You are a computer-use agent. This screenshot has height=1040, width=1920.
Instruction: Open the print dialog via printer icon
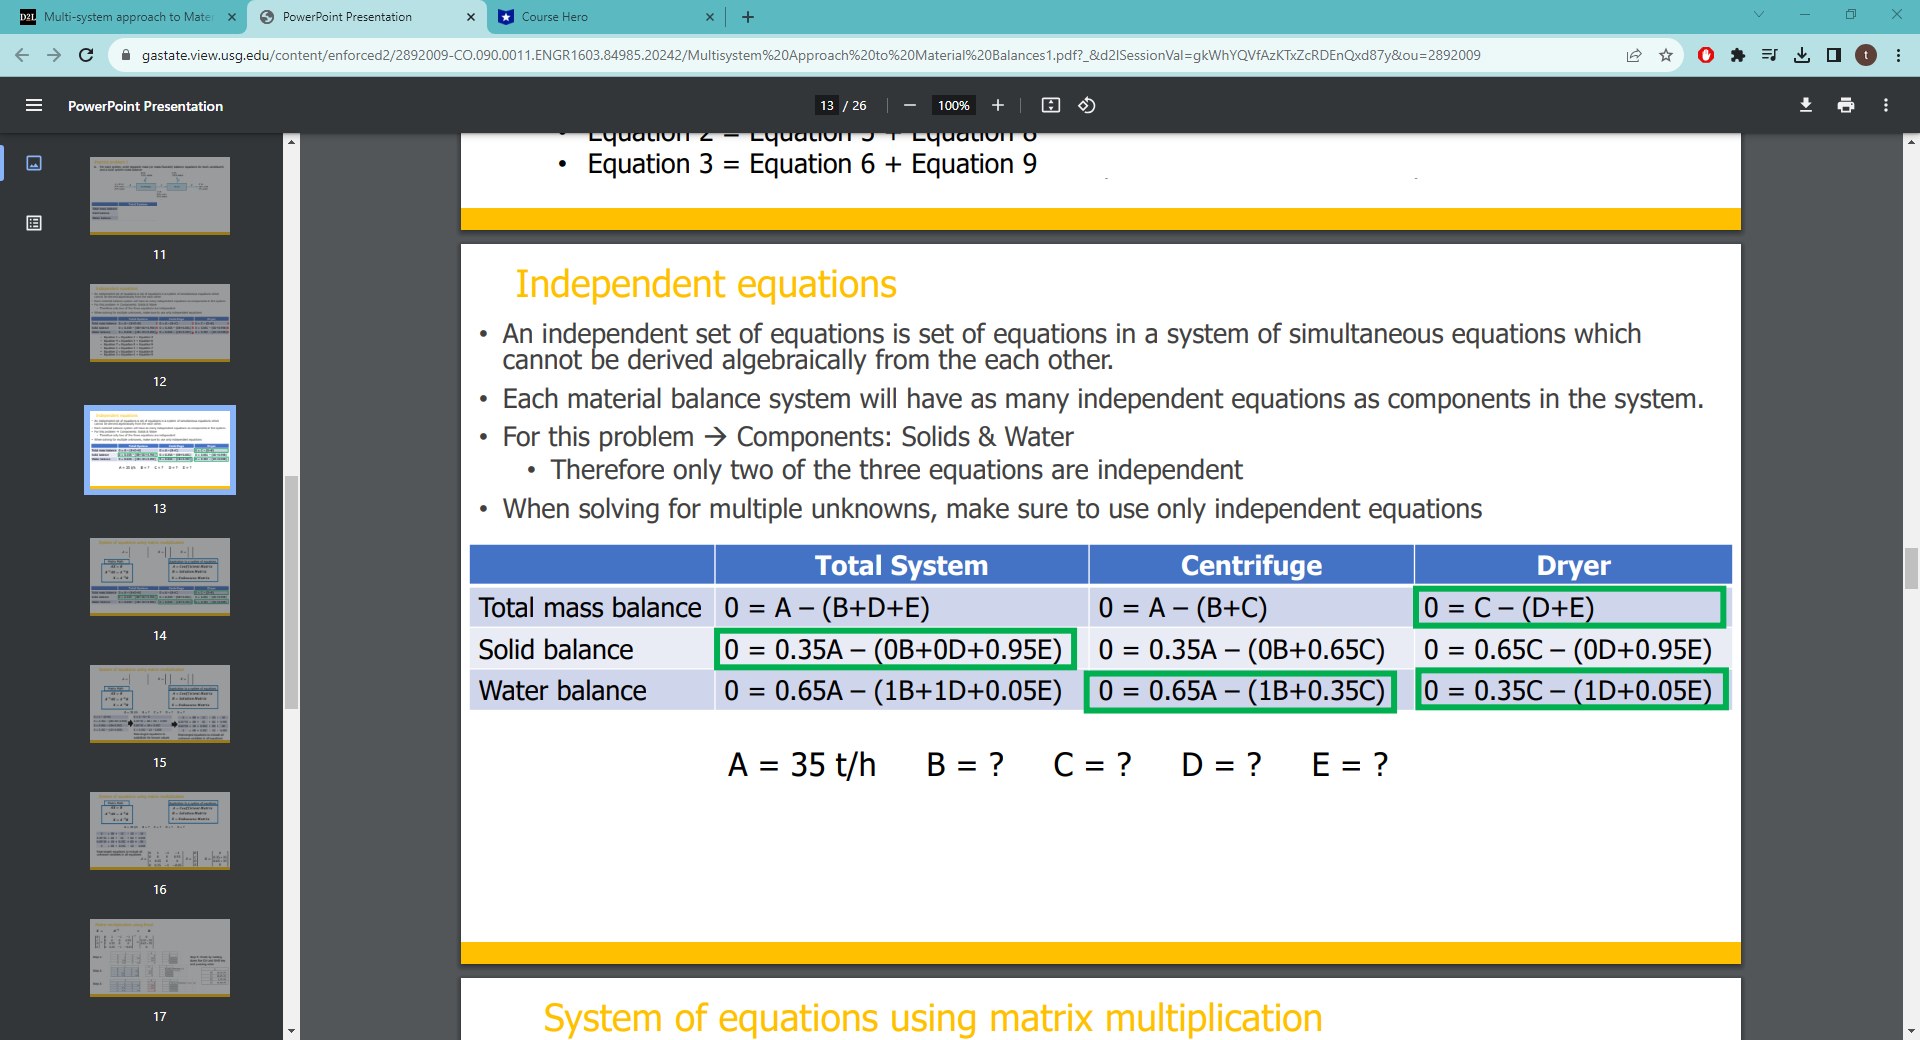click(1845, 105)
